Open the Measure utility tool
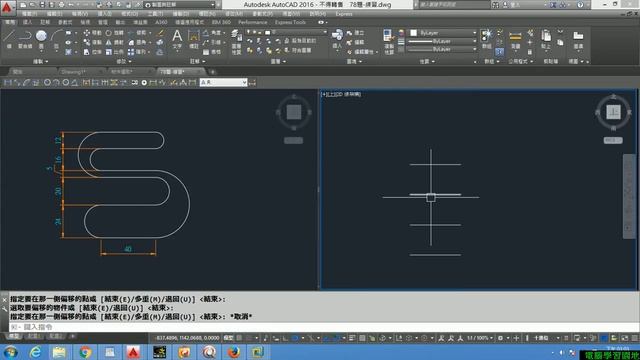 click(516, 39)
